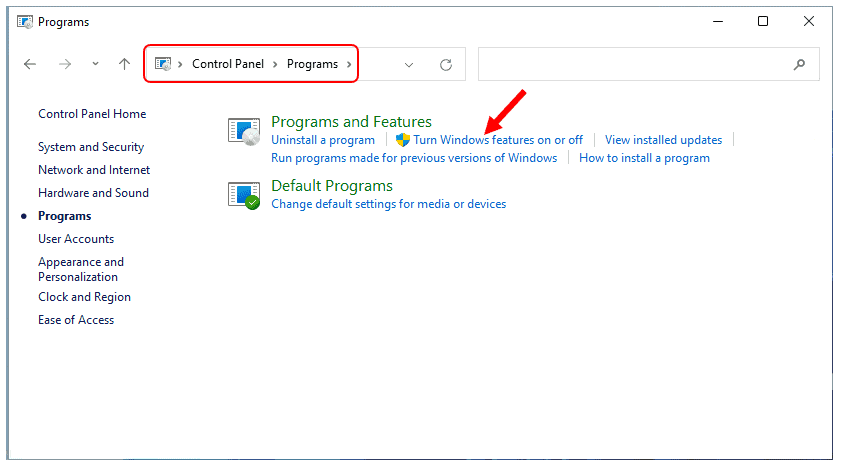Open the Default Programs heading
The width and height of the screenshot is (843, 469).
point(332,186)
